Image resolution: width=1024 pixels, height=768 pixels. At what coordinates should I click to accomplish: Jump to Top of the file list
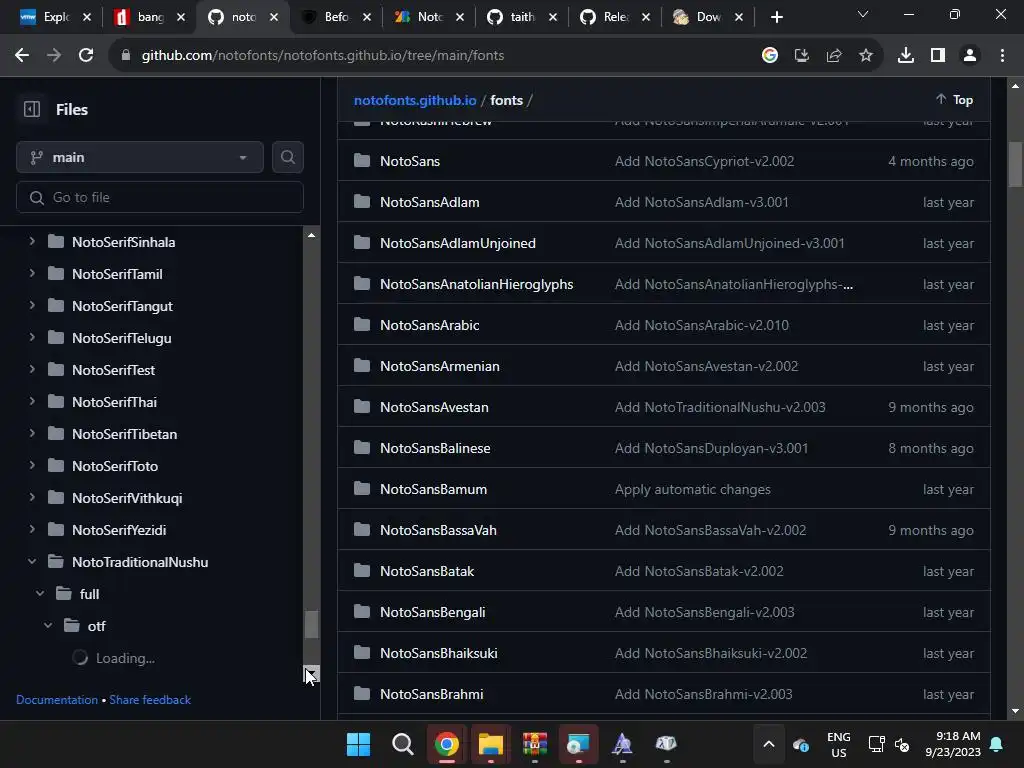[x=954, y=99]
